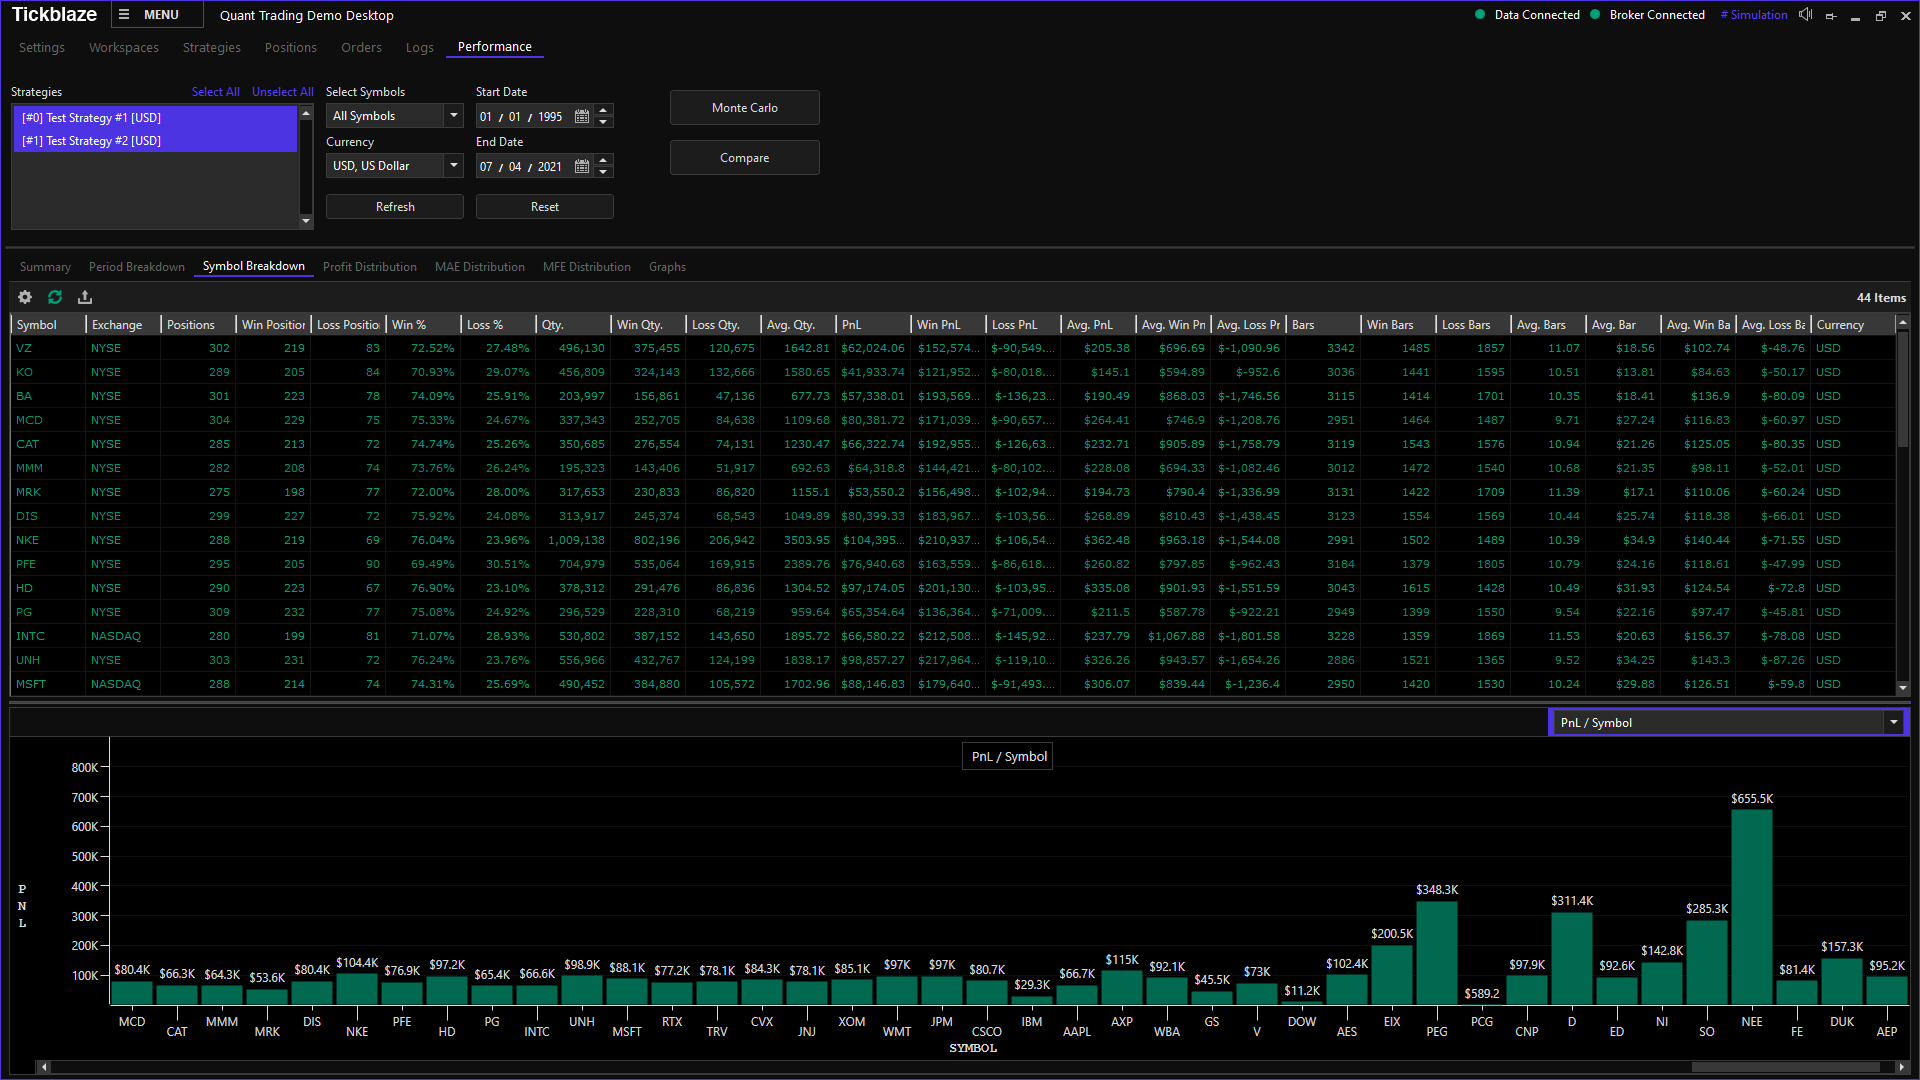Sort table by PnL column header
The image size is (1920, 1080).
870,325
